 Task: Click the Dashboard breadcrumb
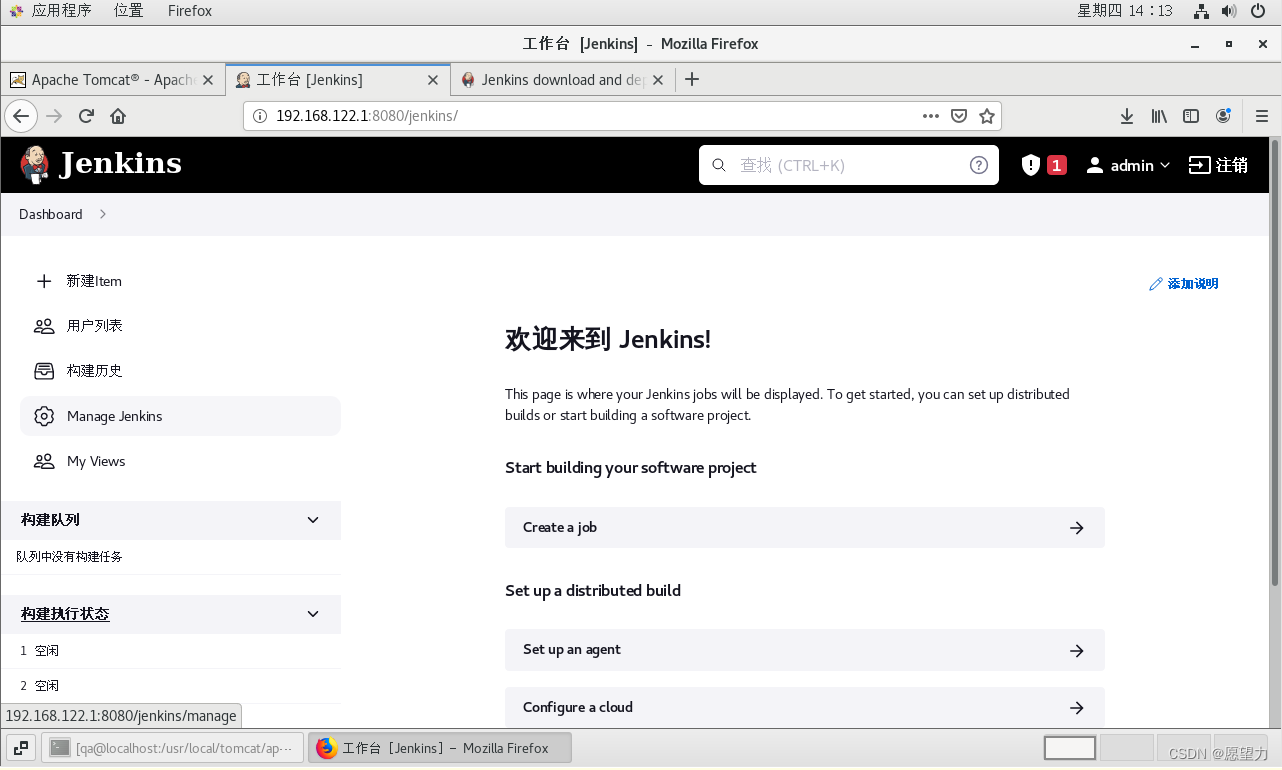tap(51, 214)
